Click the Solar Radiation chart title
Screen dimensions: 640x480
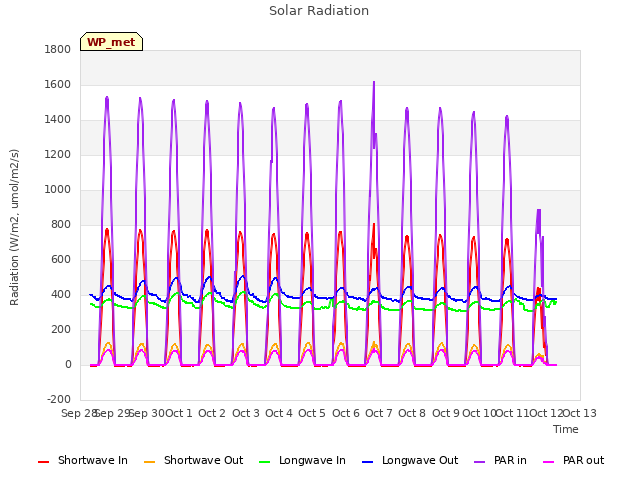(x=319, y=11)
